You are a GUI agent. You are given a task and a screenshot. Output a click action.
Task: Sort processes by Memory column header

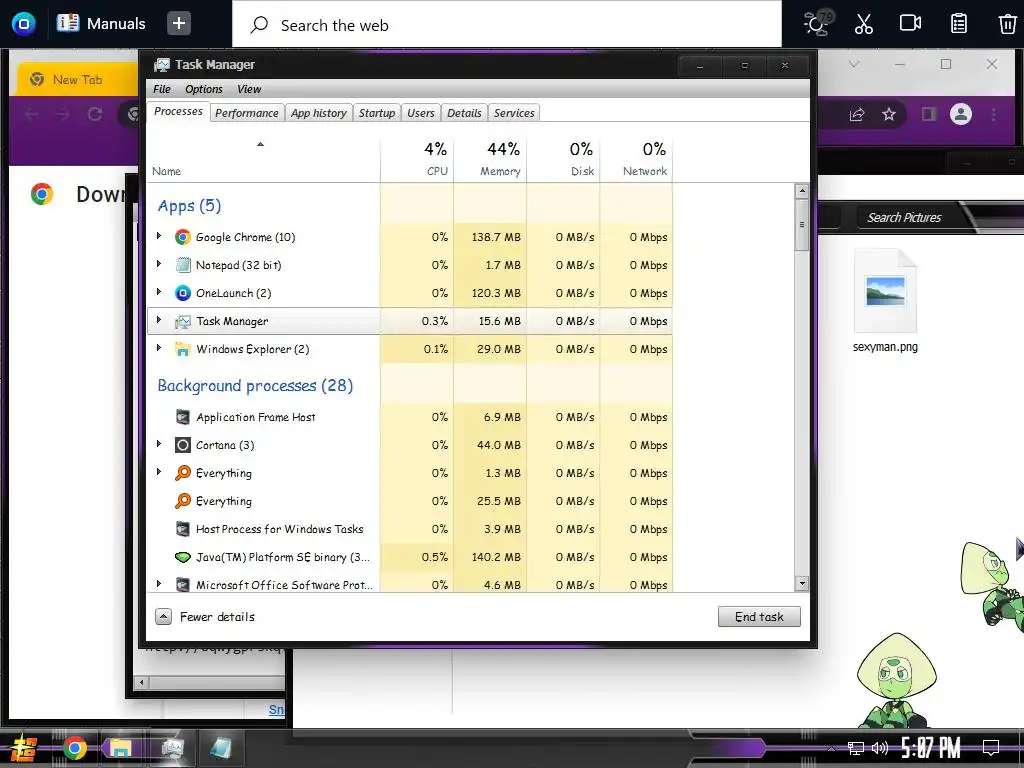(490, 159)
